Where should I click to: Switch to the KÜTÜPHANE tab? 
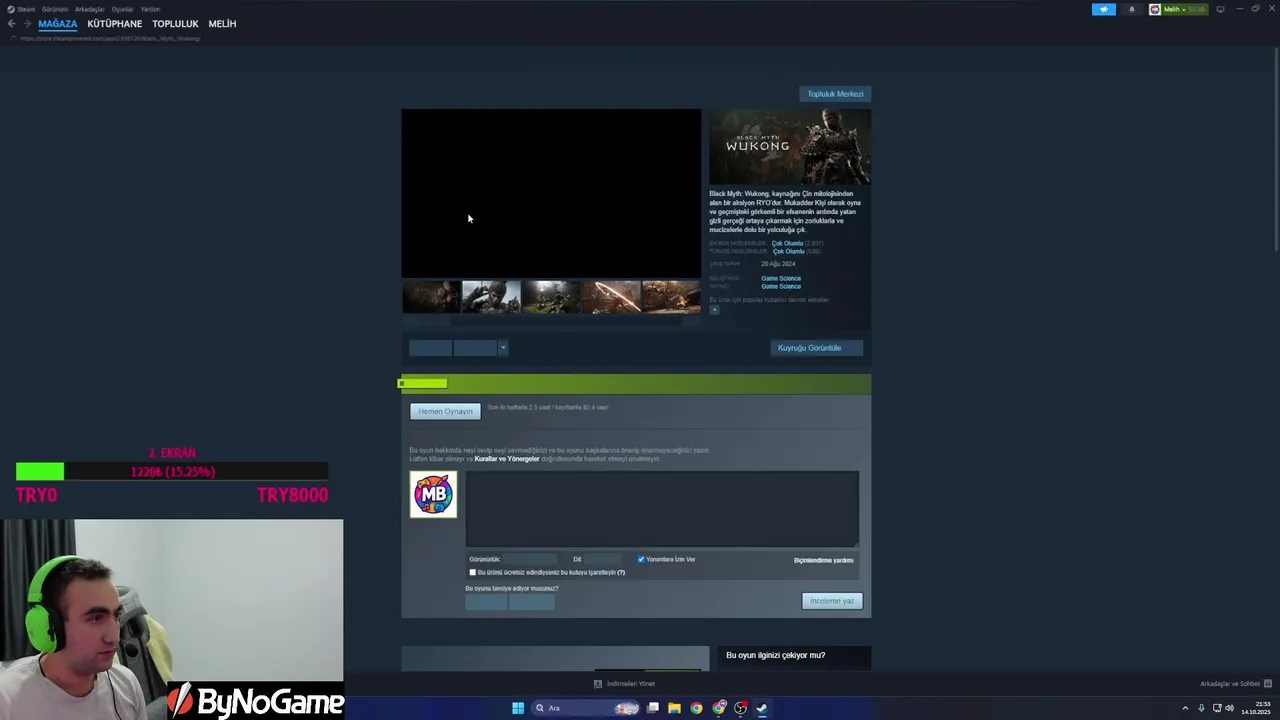tap(115, 24)
